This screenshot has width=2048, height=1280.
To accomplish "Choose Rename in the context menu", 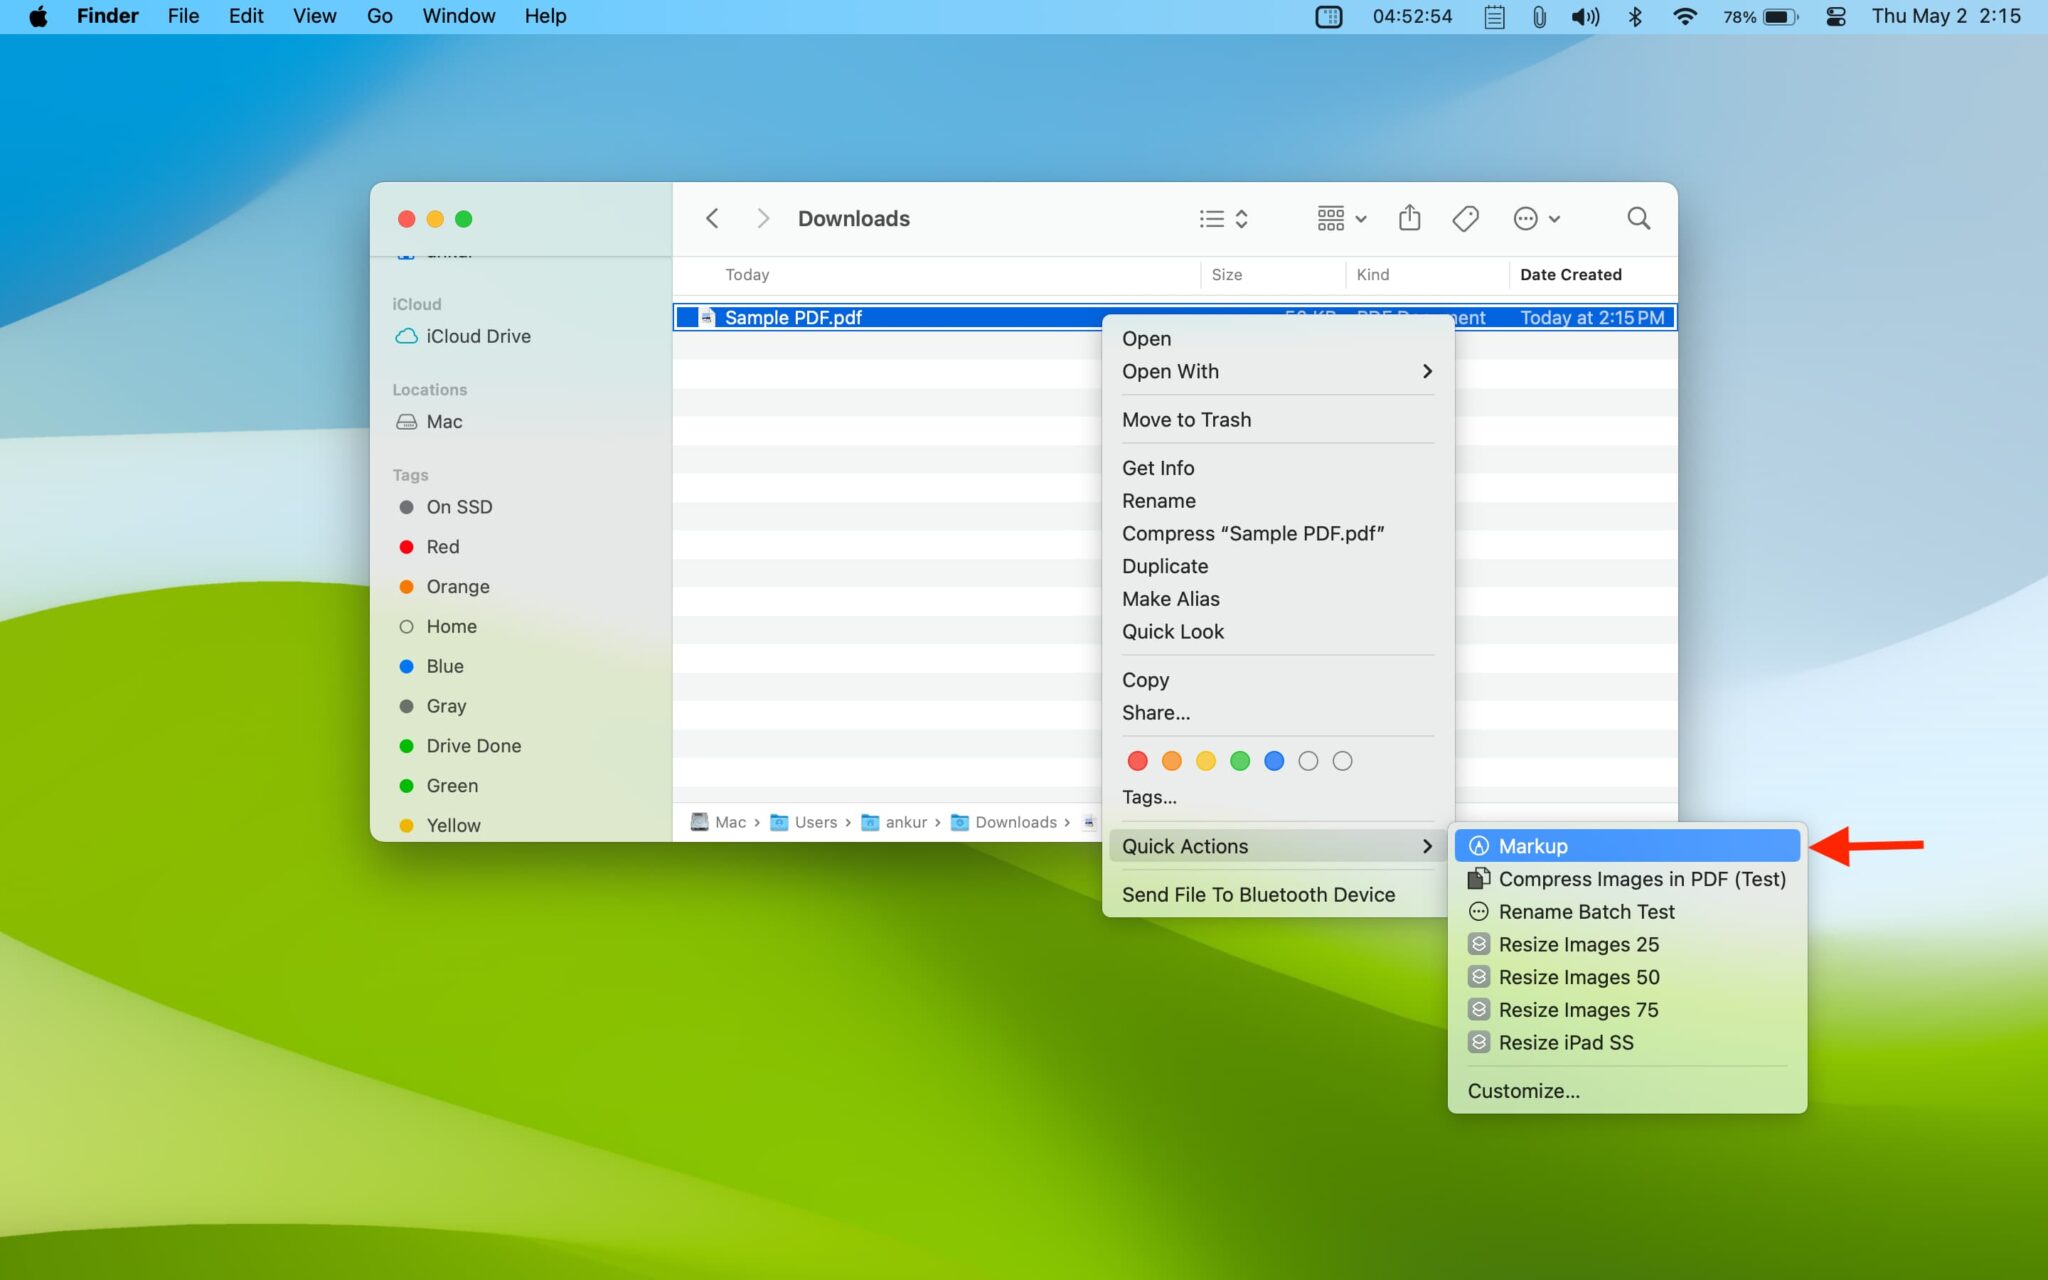I will point(1277,501).
